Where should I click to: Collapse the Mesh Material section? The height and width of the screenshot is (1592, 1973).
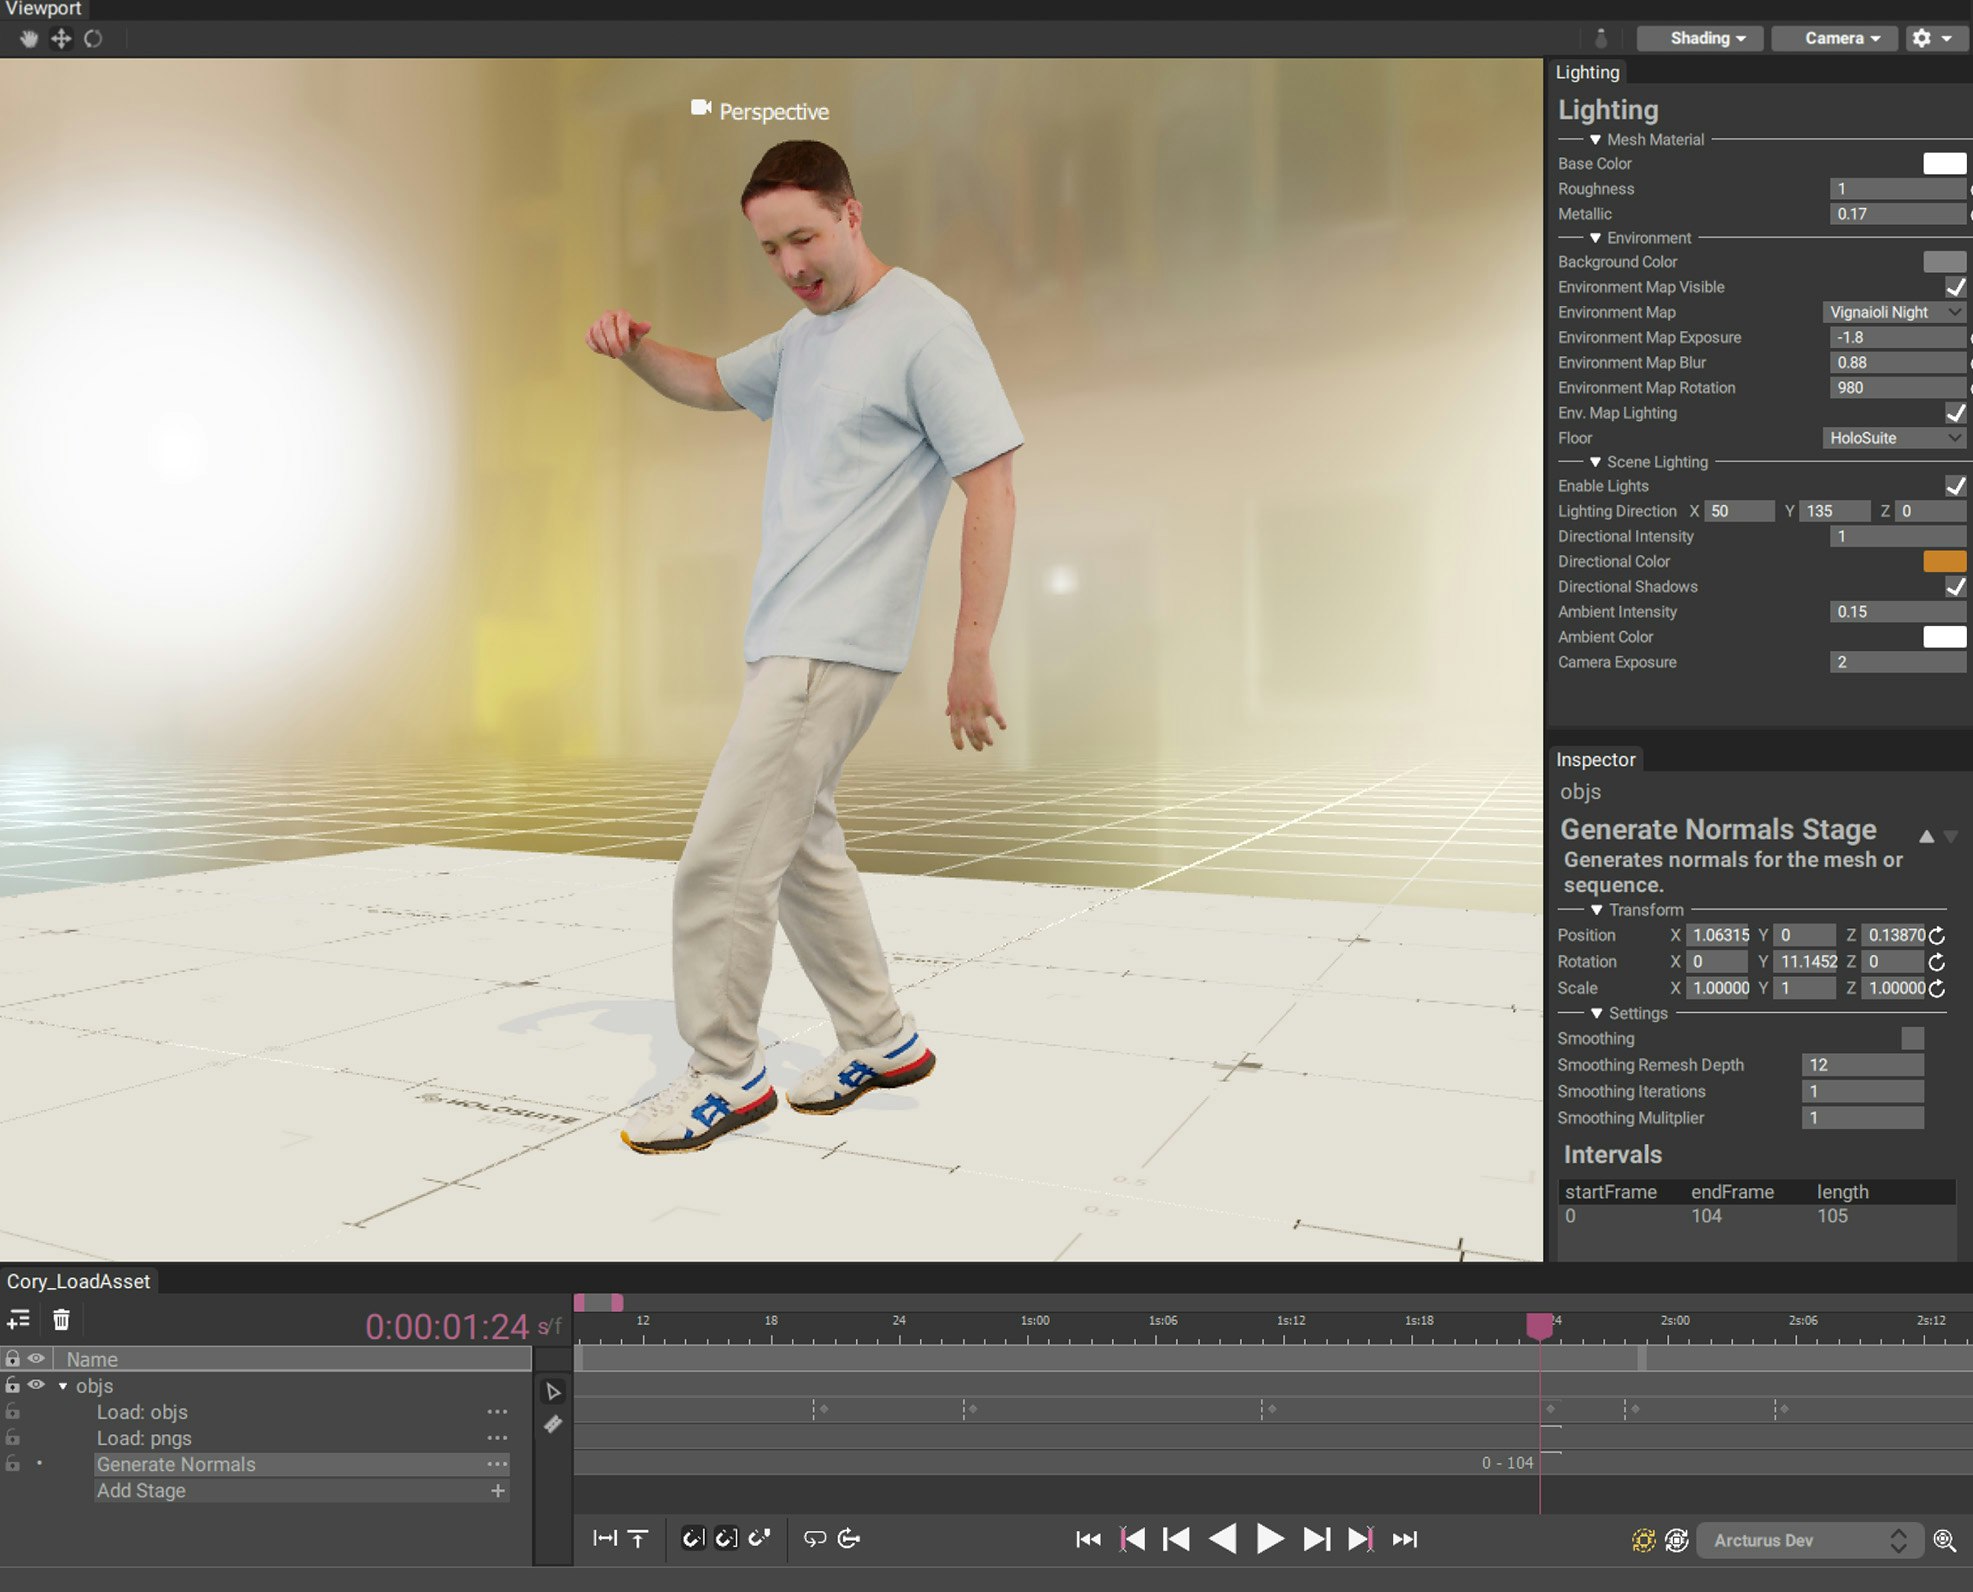[x=1595, y=140]
